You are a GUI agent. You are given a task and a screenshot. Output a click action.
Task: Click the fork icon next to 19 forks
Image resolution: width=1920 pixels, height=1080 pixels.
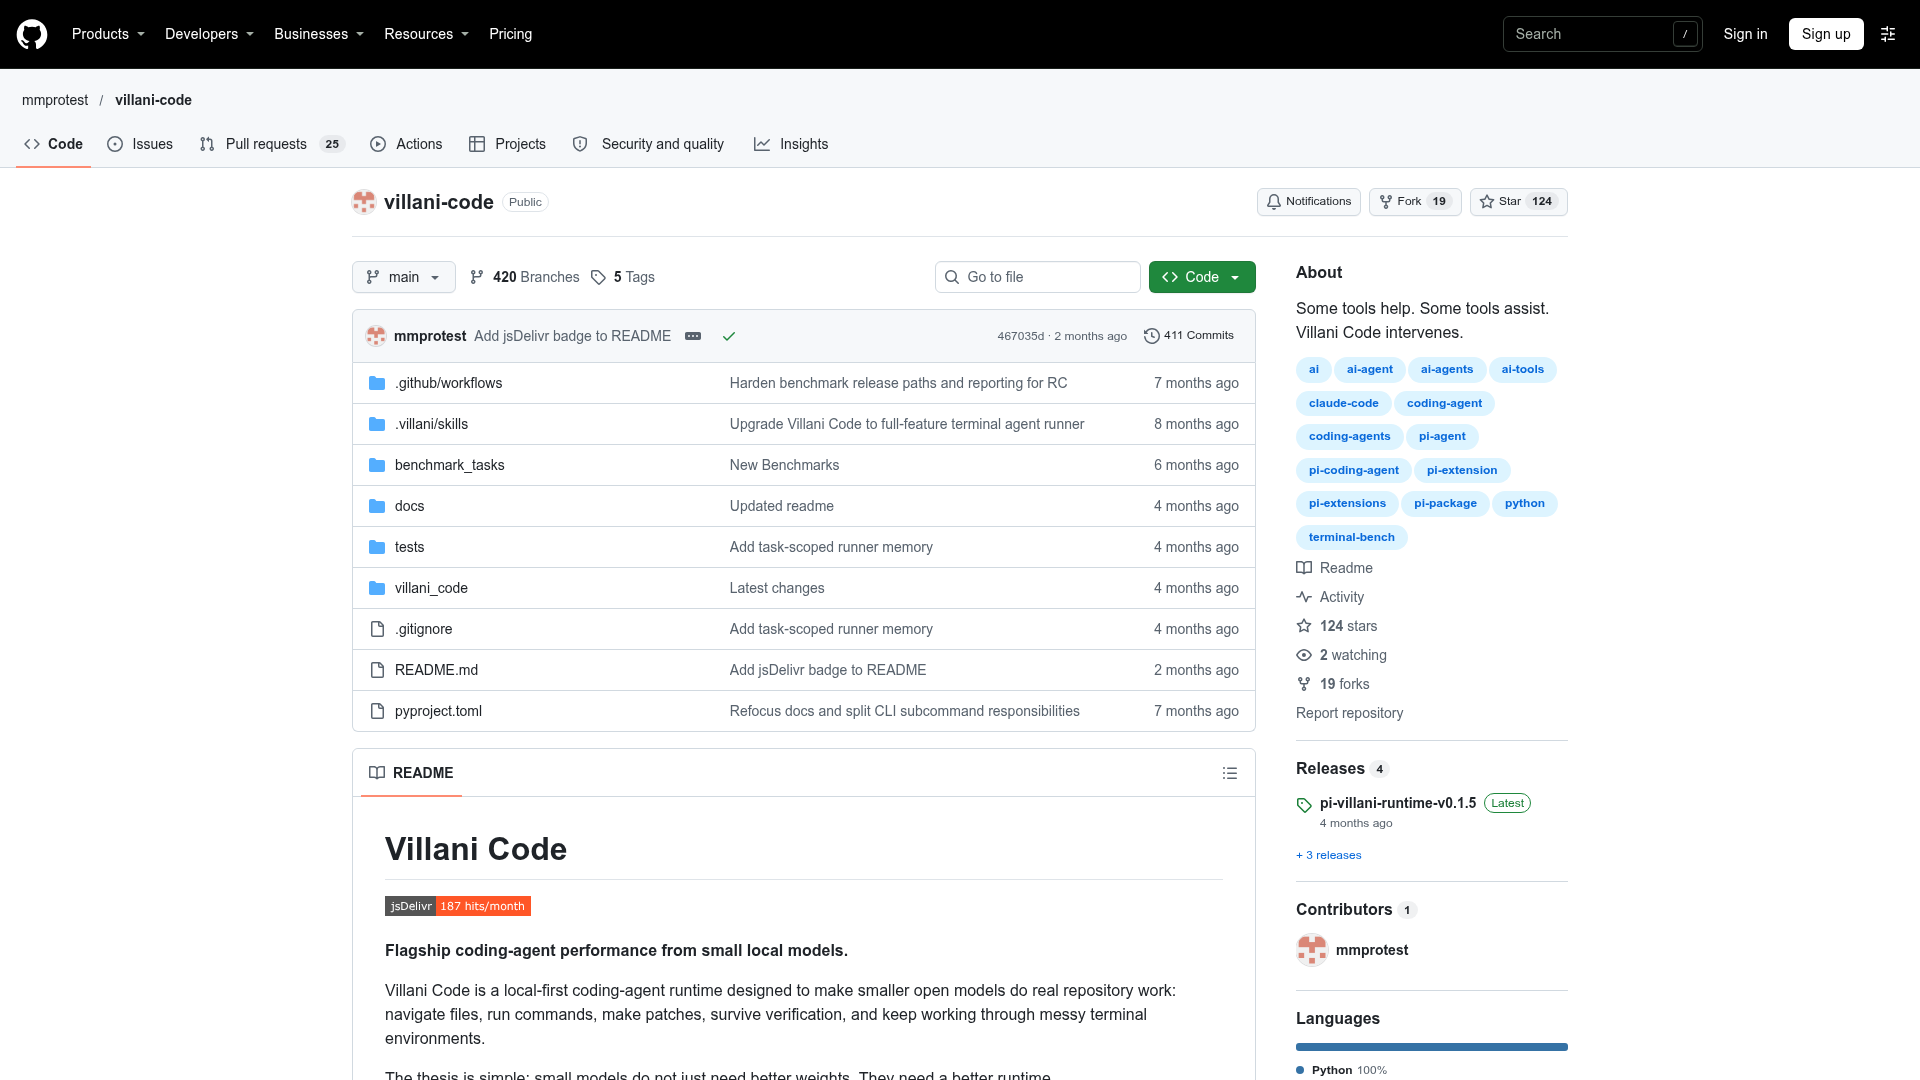click(x=1304, y=684)
